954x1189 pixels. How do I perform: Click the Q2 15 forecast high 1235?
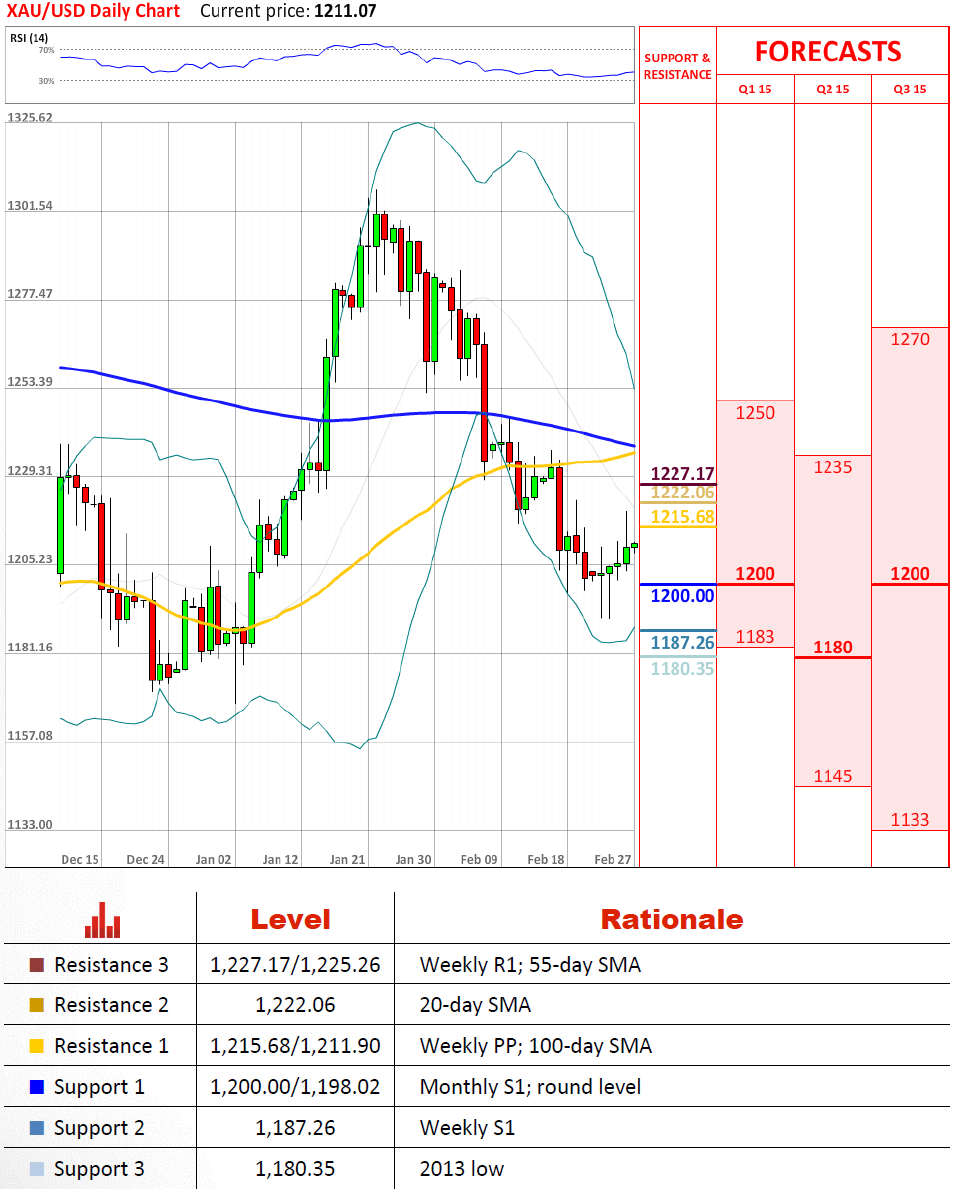pos(833,467)
